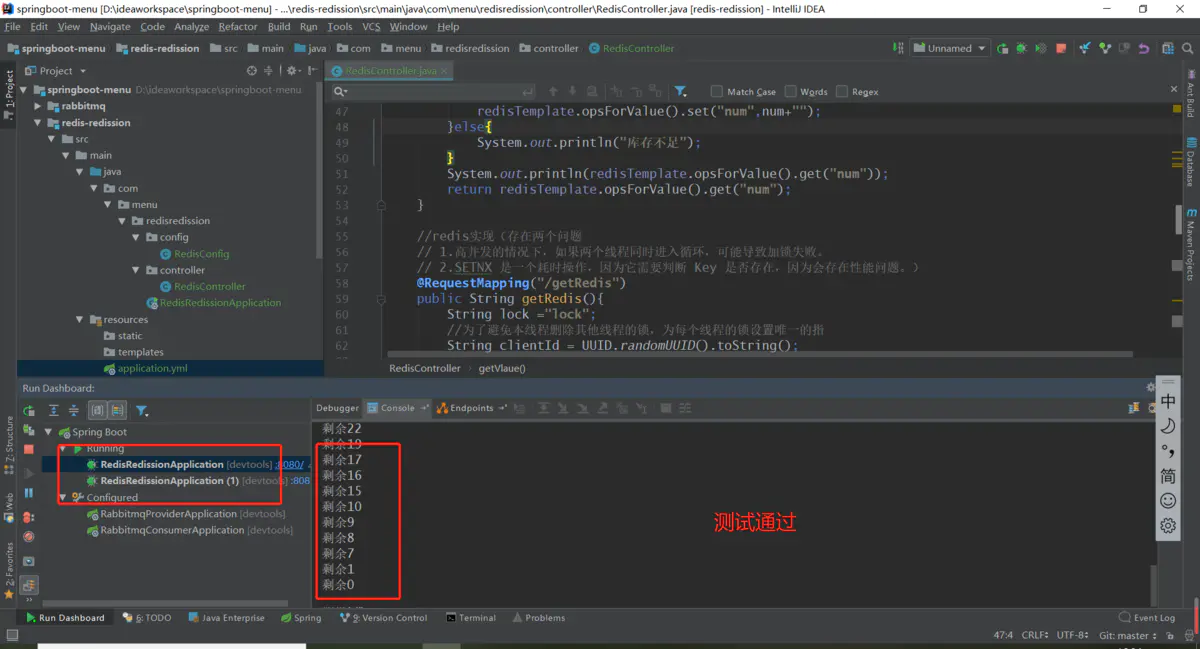Click the Expand All icon in Run Dashboard
1200x649 pixels.
point(54,411)
